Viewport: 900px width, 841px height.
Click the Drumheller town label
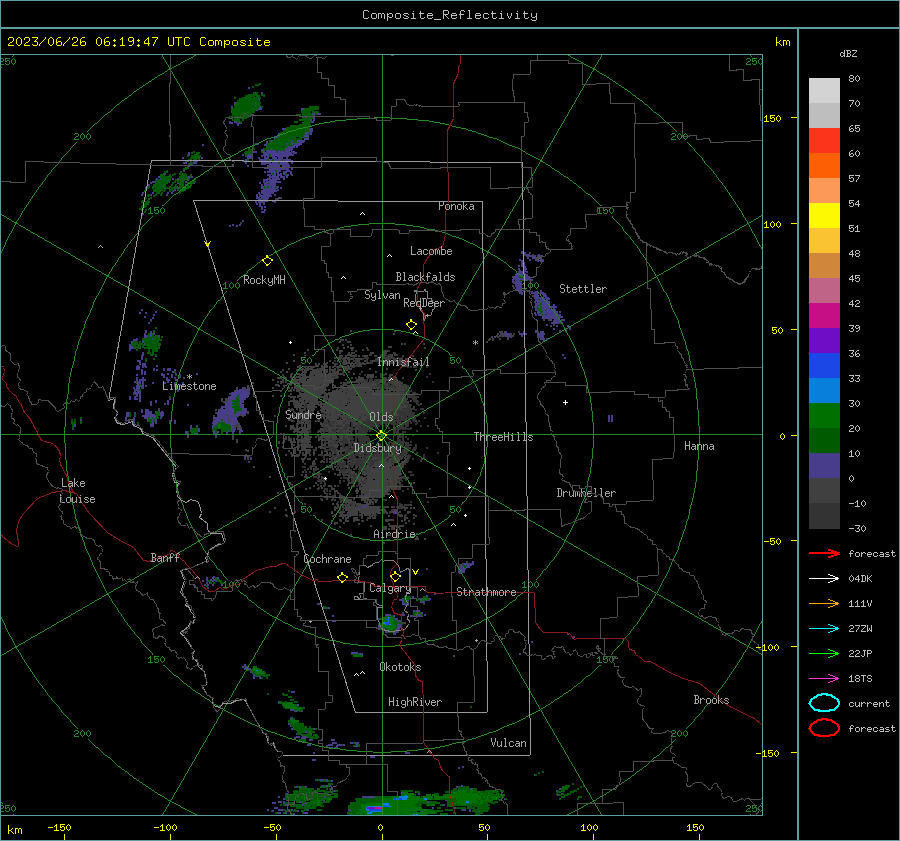click(x=586, y=493)
